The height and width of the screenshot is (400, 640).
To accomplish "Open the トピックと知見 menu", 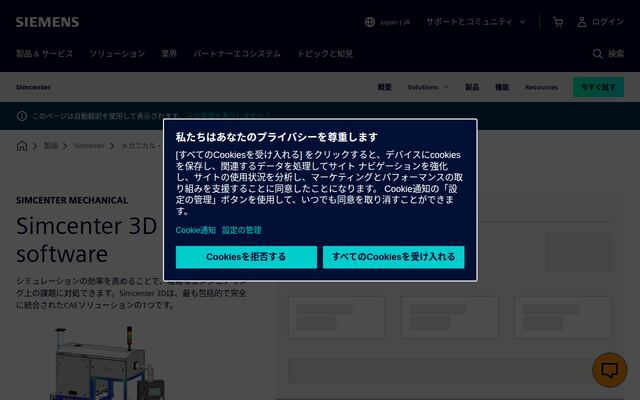I will [325, 54].
